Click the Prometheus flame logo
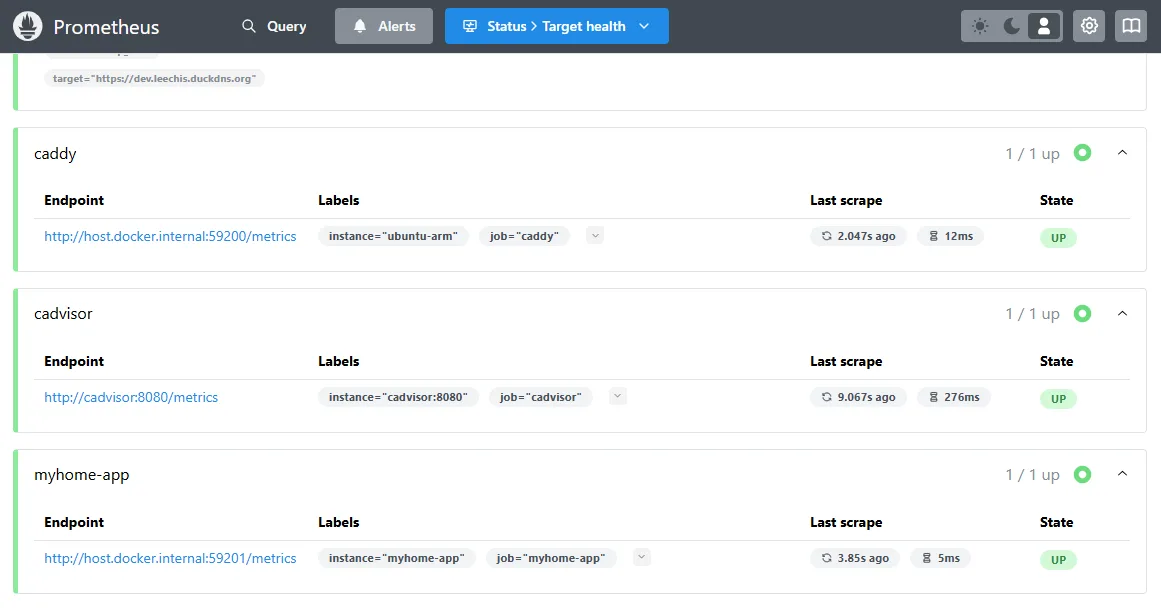1161x610 pixels. [27, 26]
